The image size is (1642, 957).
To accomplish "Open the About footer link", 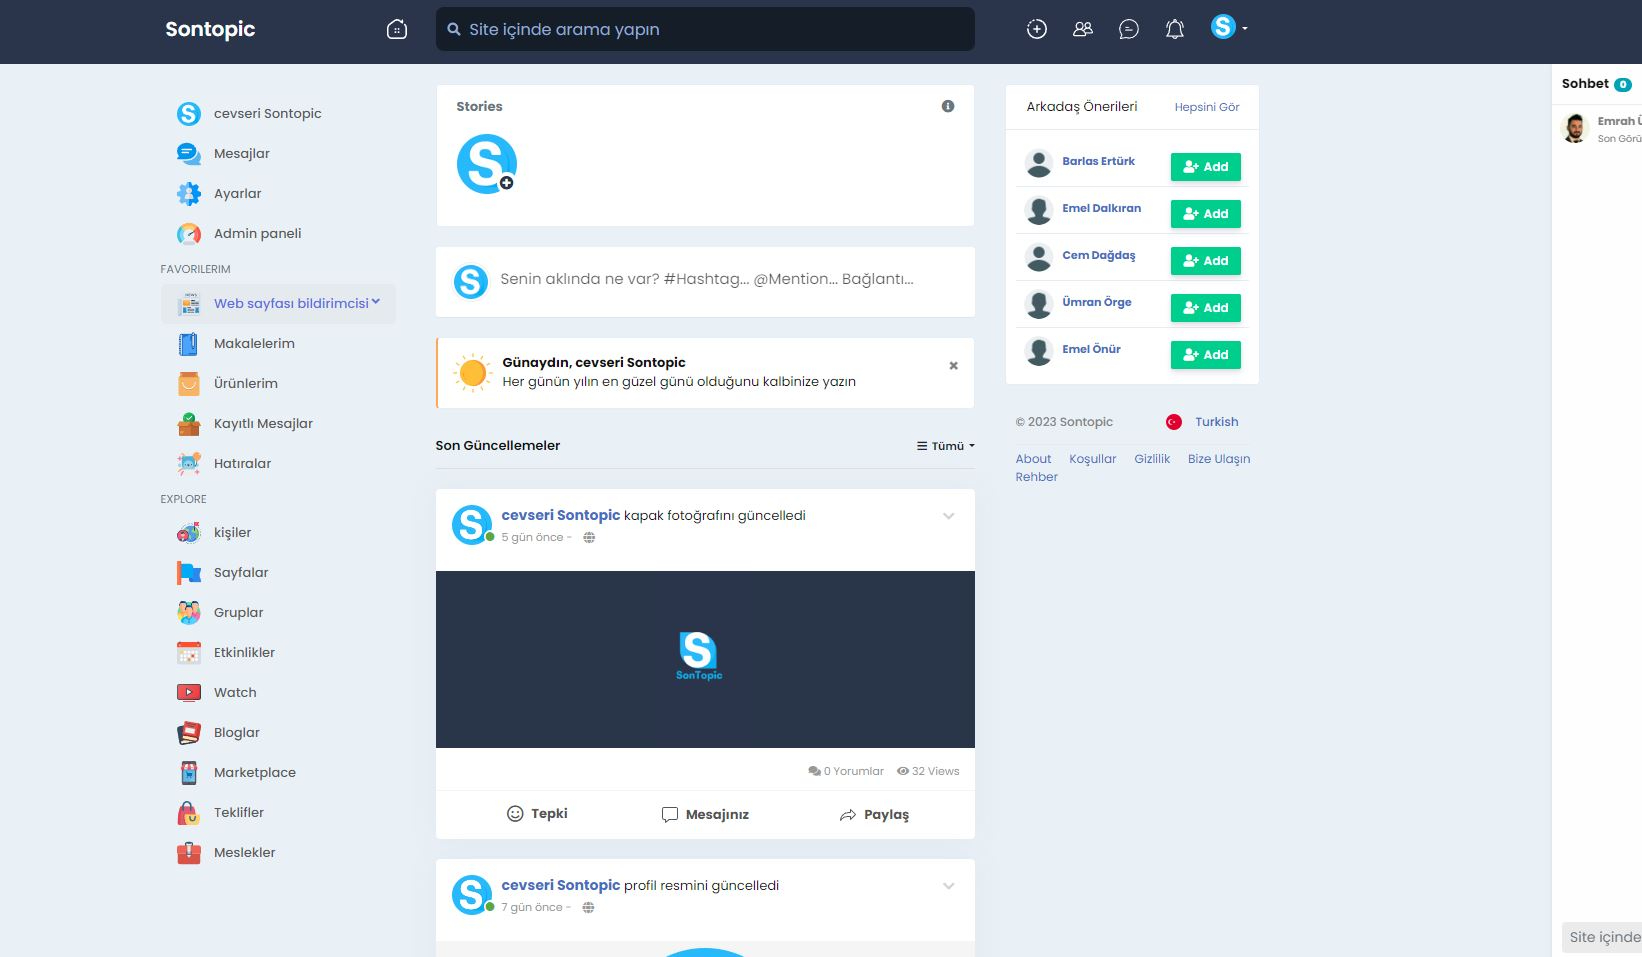I will pos(1033,459).
